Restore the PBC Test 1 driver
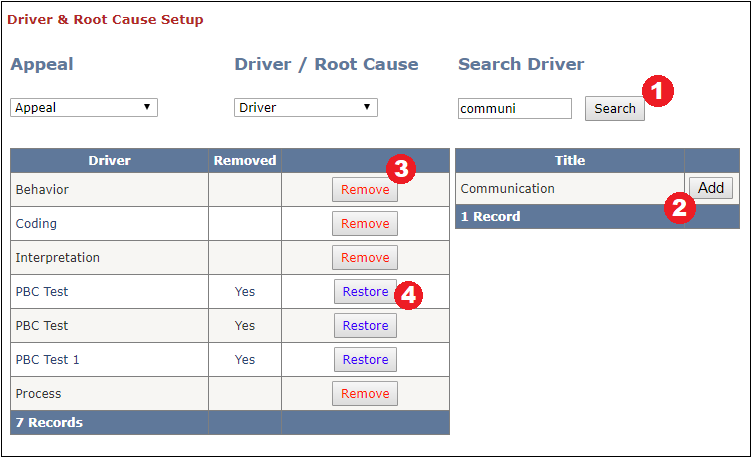This screenshot has height=458, width=752. [x=365, y=359]
